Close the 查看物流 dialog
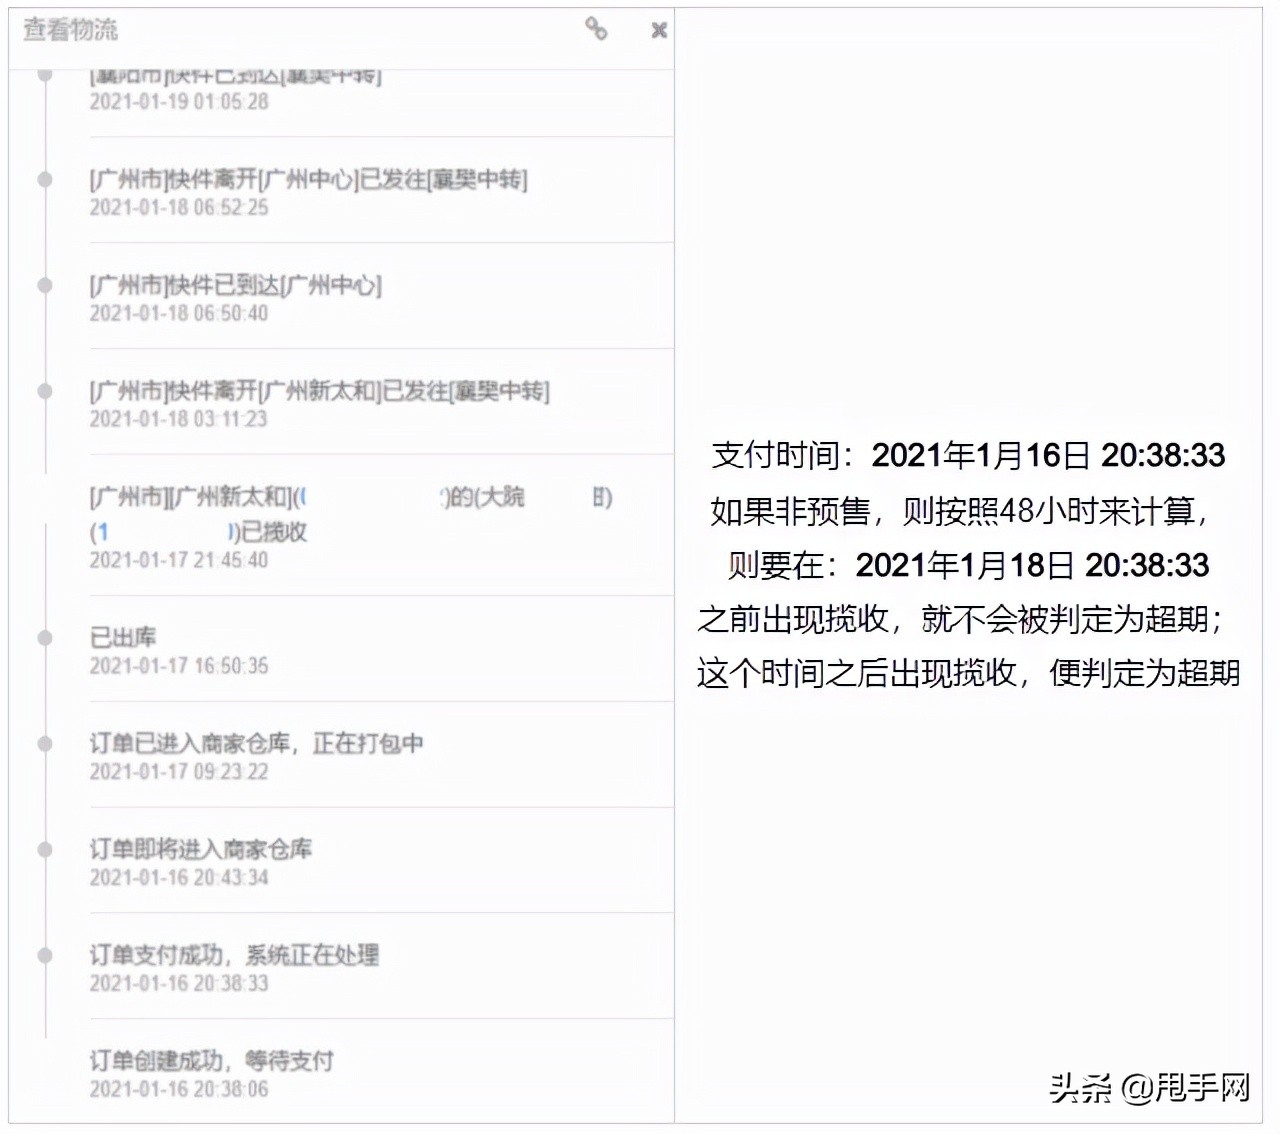Viewport: 1280px width, 1134px height. point(658,31)
